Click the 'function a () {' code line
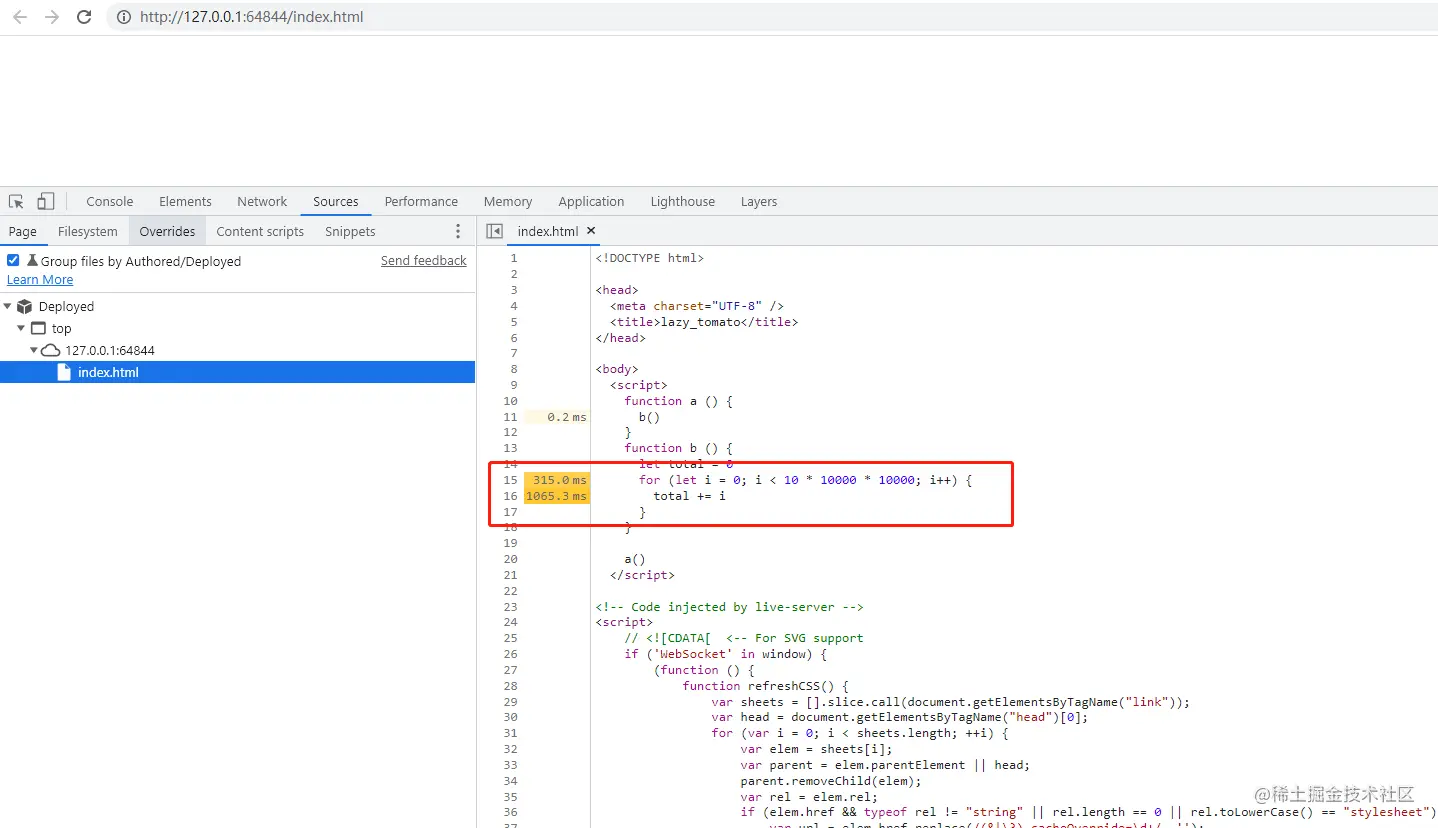Screen dimensions: 1438x828 point(679,401)
